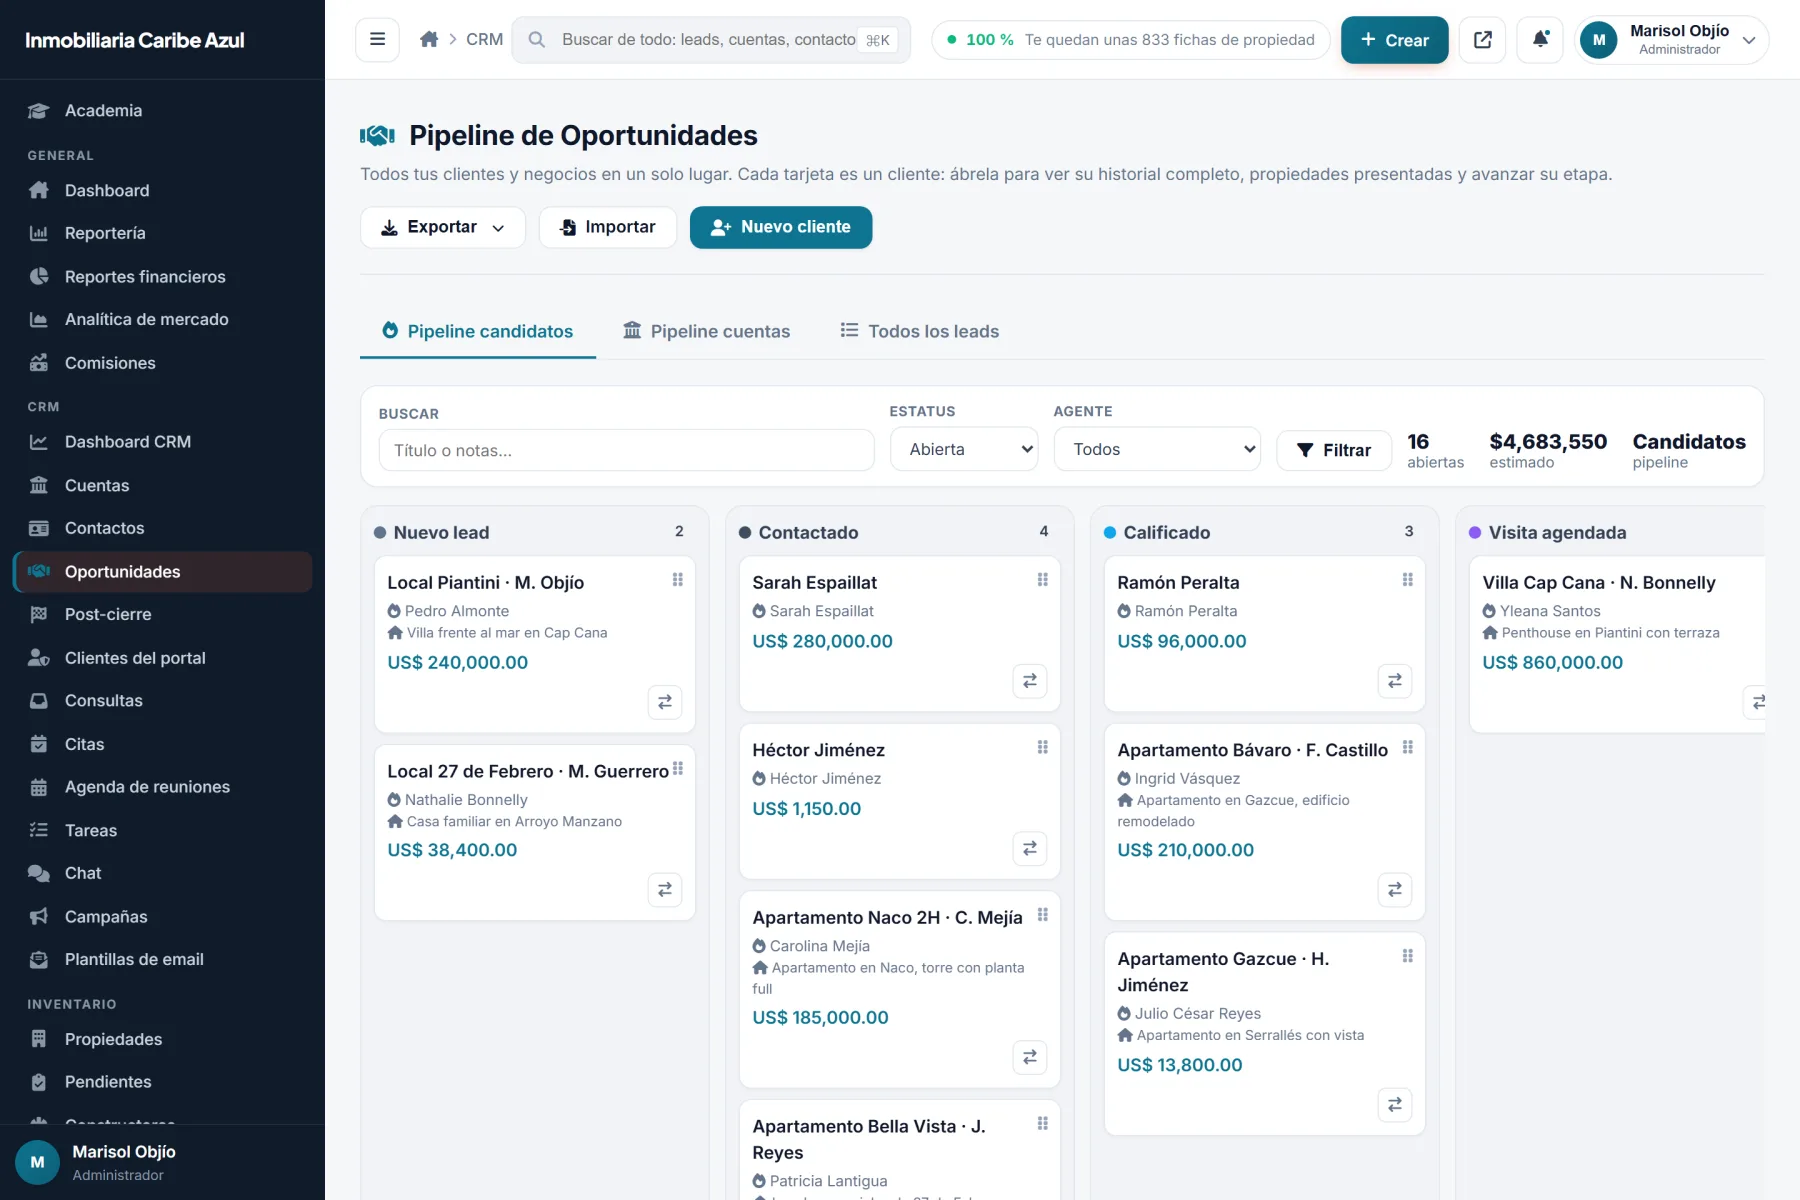1800x1200 pixels.
Task: Click swap stage icon on Local 27 de Febrero card
Action: (665, 890)
